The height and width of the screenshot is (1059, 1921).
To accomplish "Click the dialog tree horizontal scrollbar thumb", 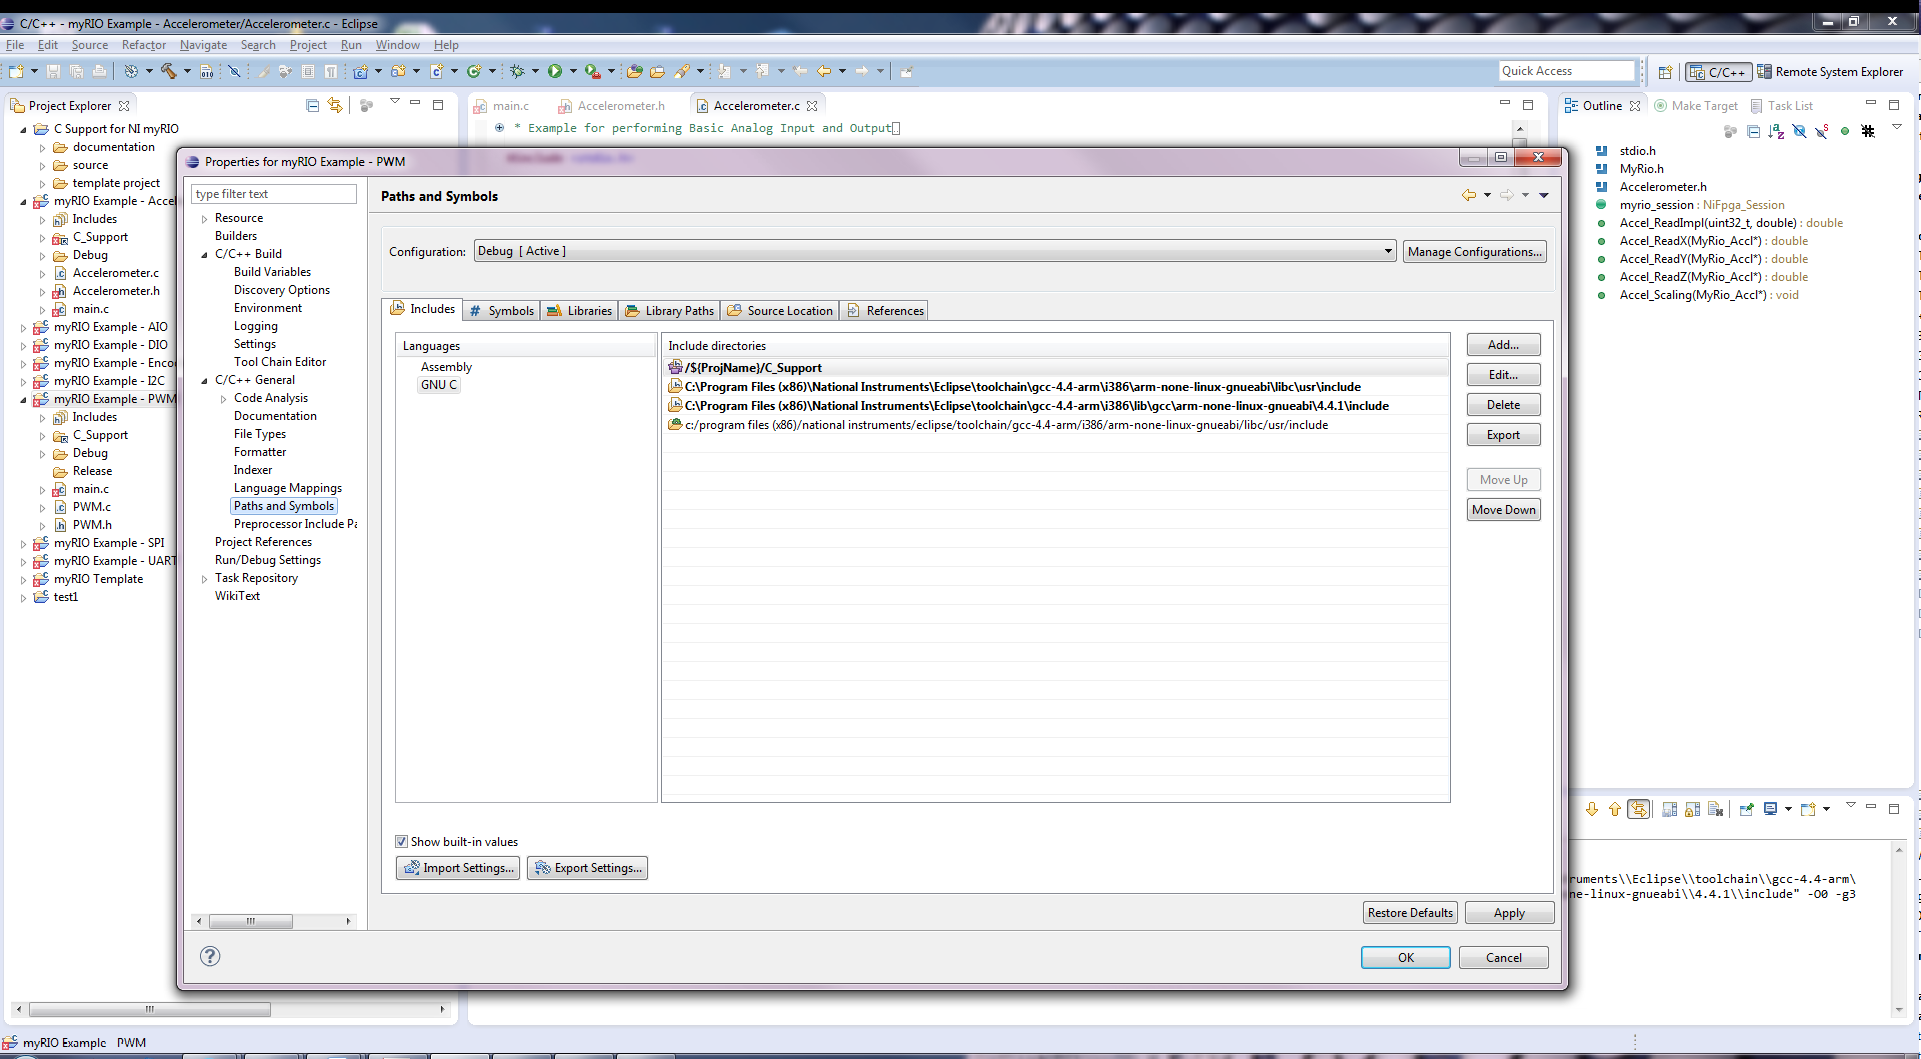I will click(251, 921).
